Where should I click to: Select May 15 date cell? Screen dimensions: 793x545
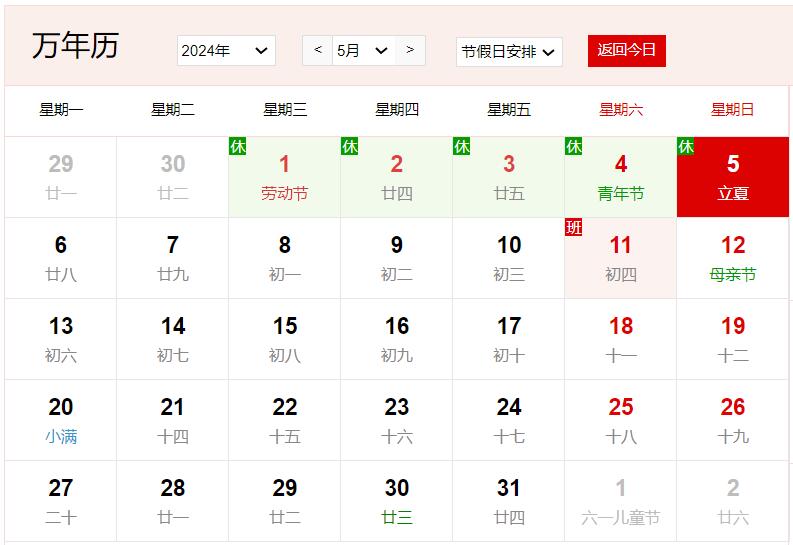click(x=284, y=339)
